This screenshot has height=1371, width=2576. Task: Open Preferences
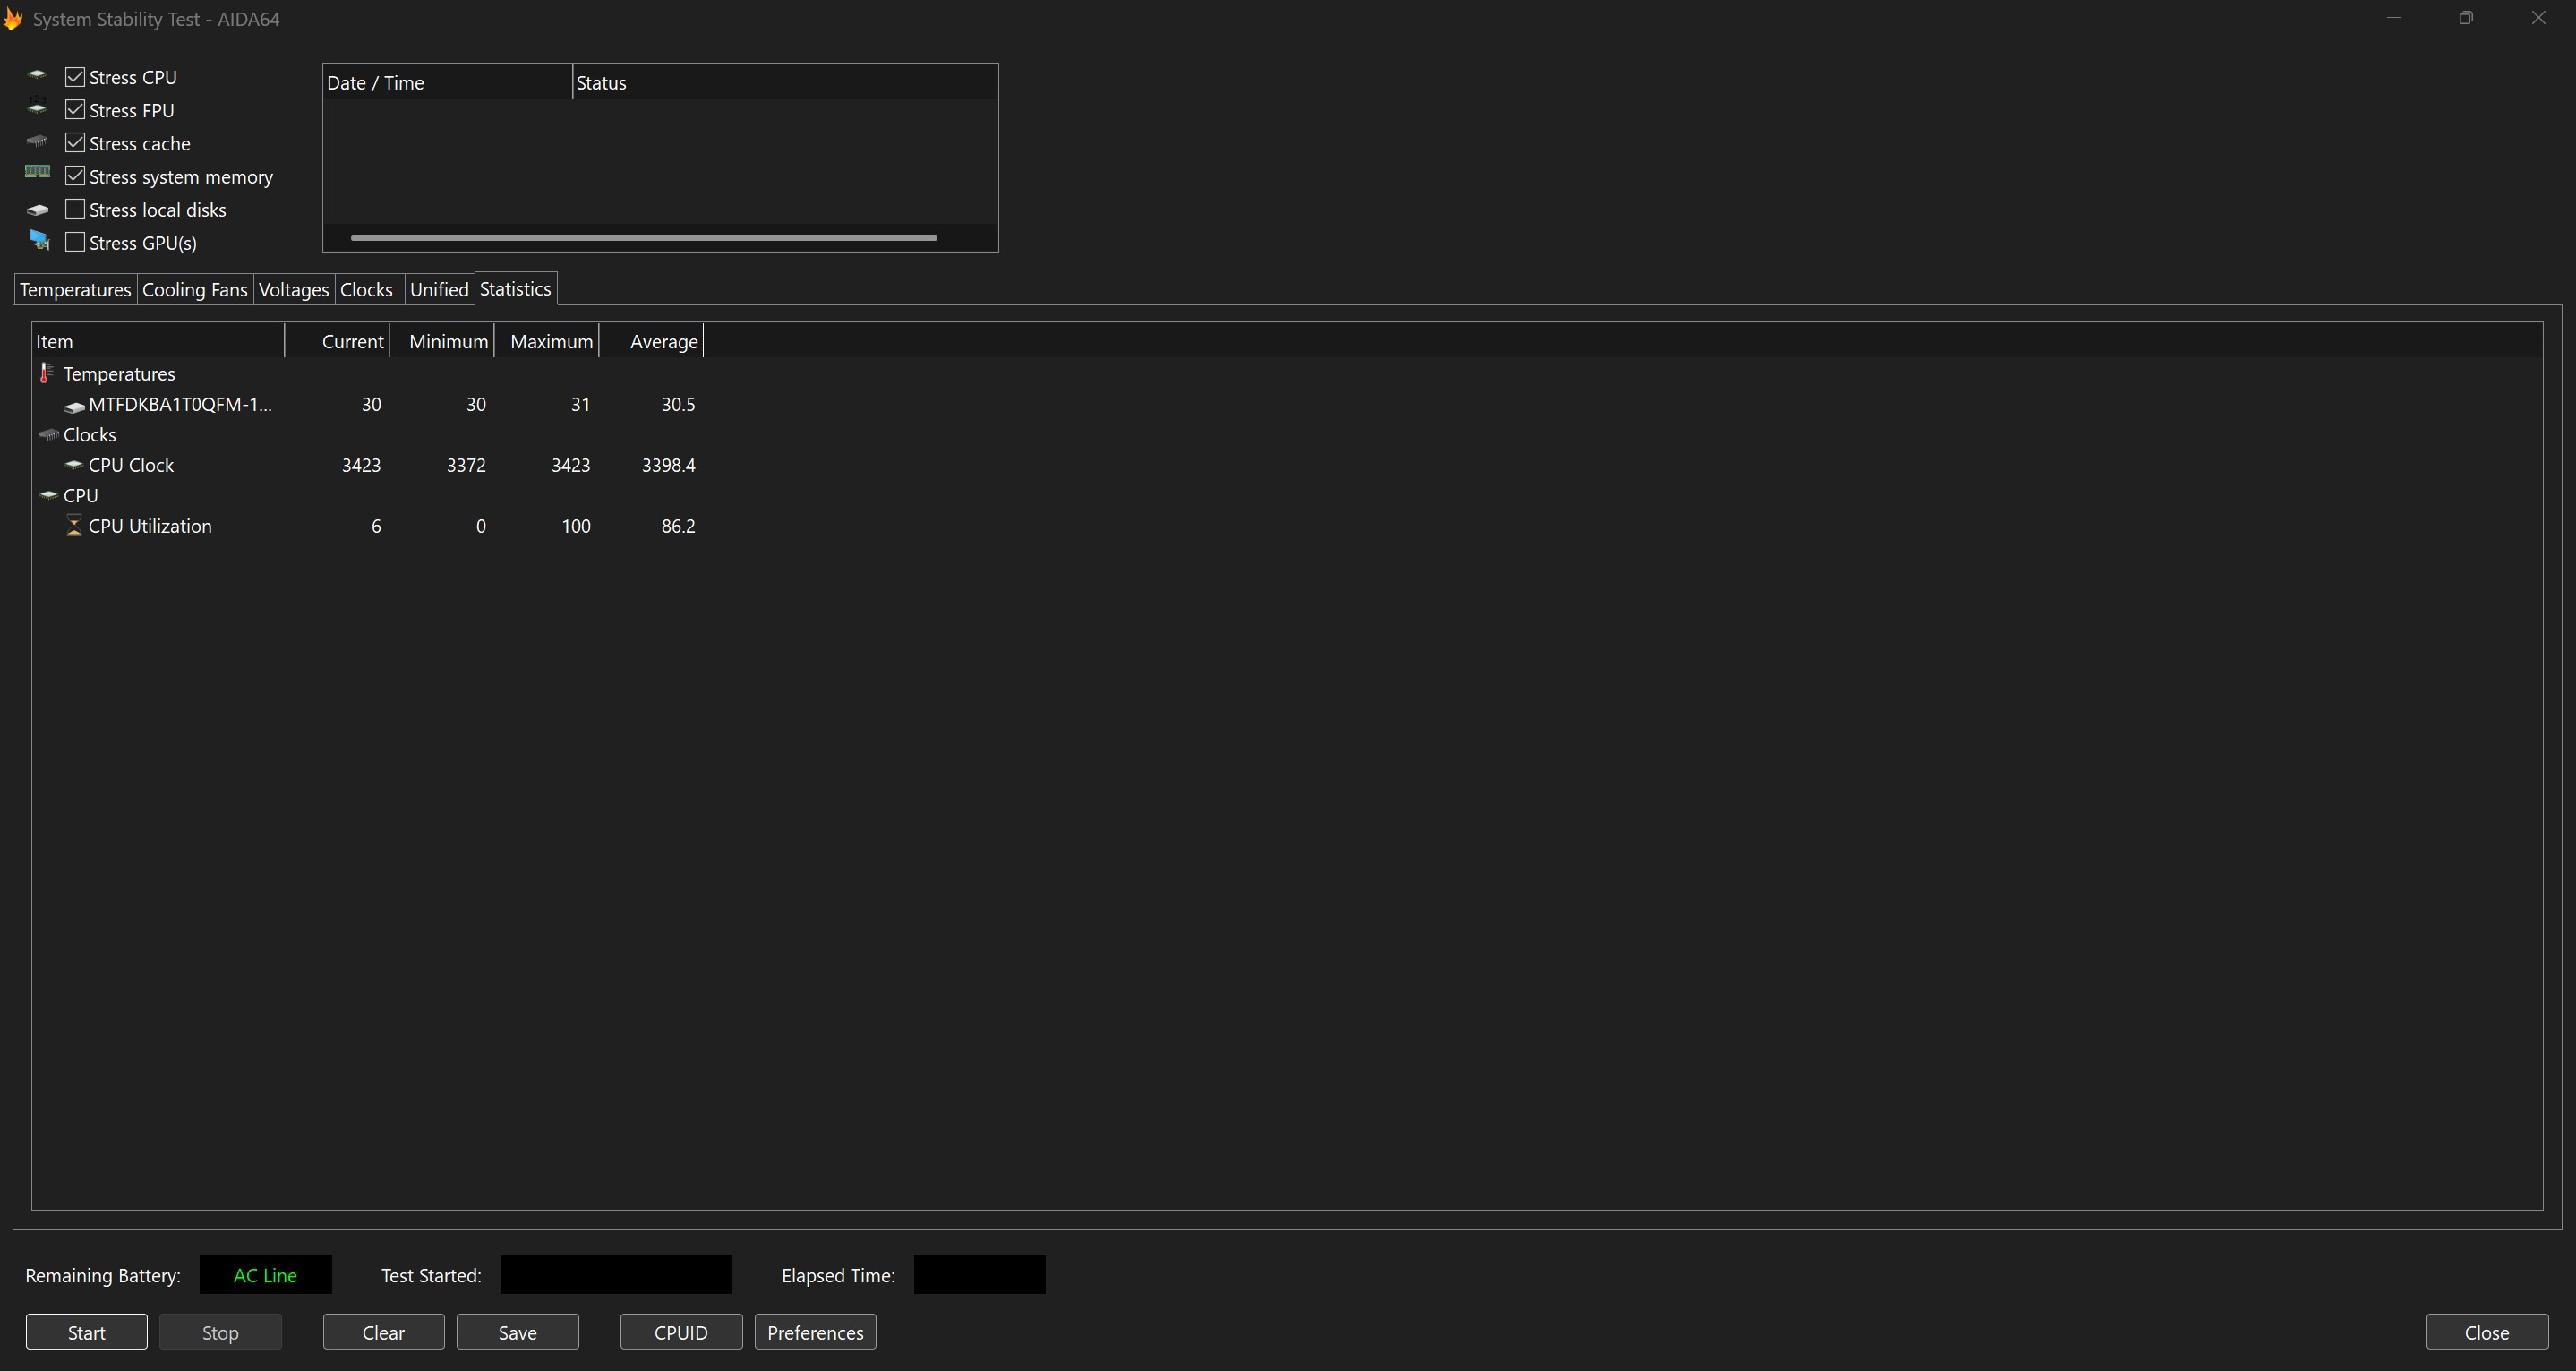coord(816,1332)
